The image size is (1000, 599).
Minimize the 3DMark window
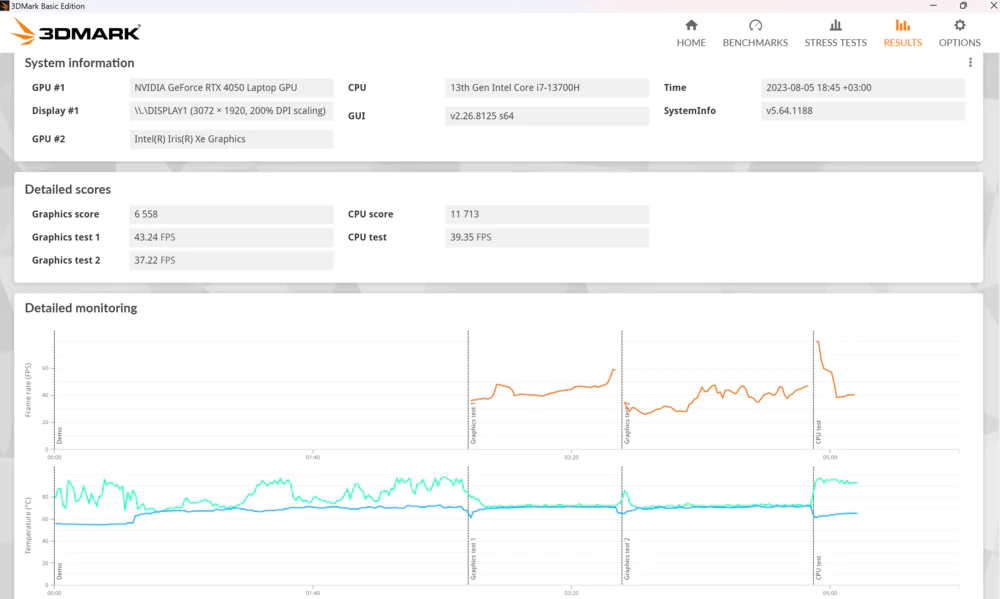pyautogui.click(x=933, y=5)
